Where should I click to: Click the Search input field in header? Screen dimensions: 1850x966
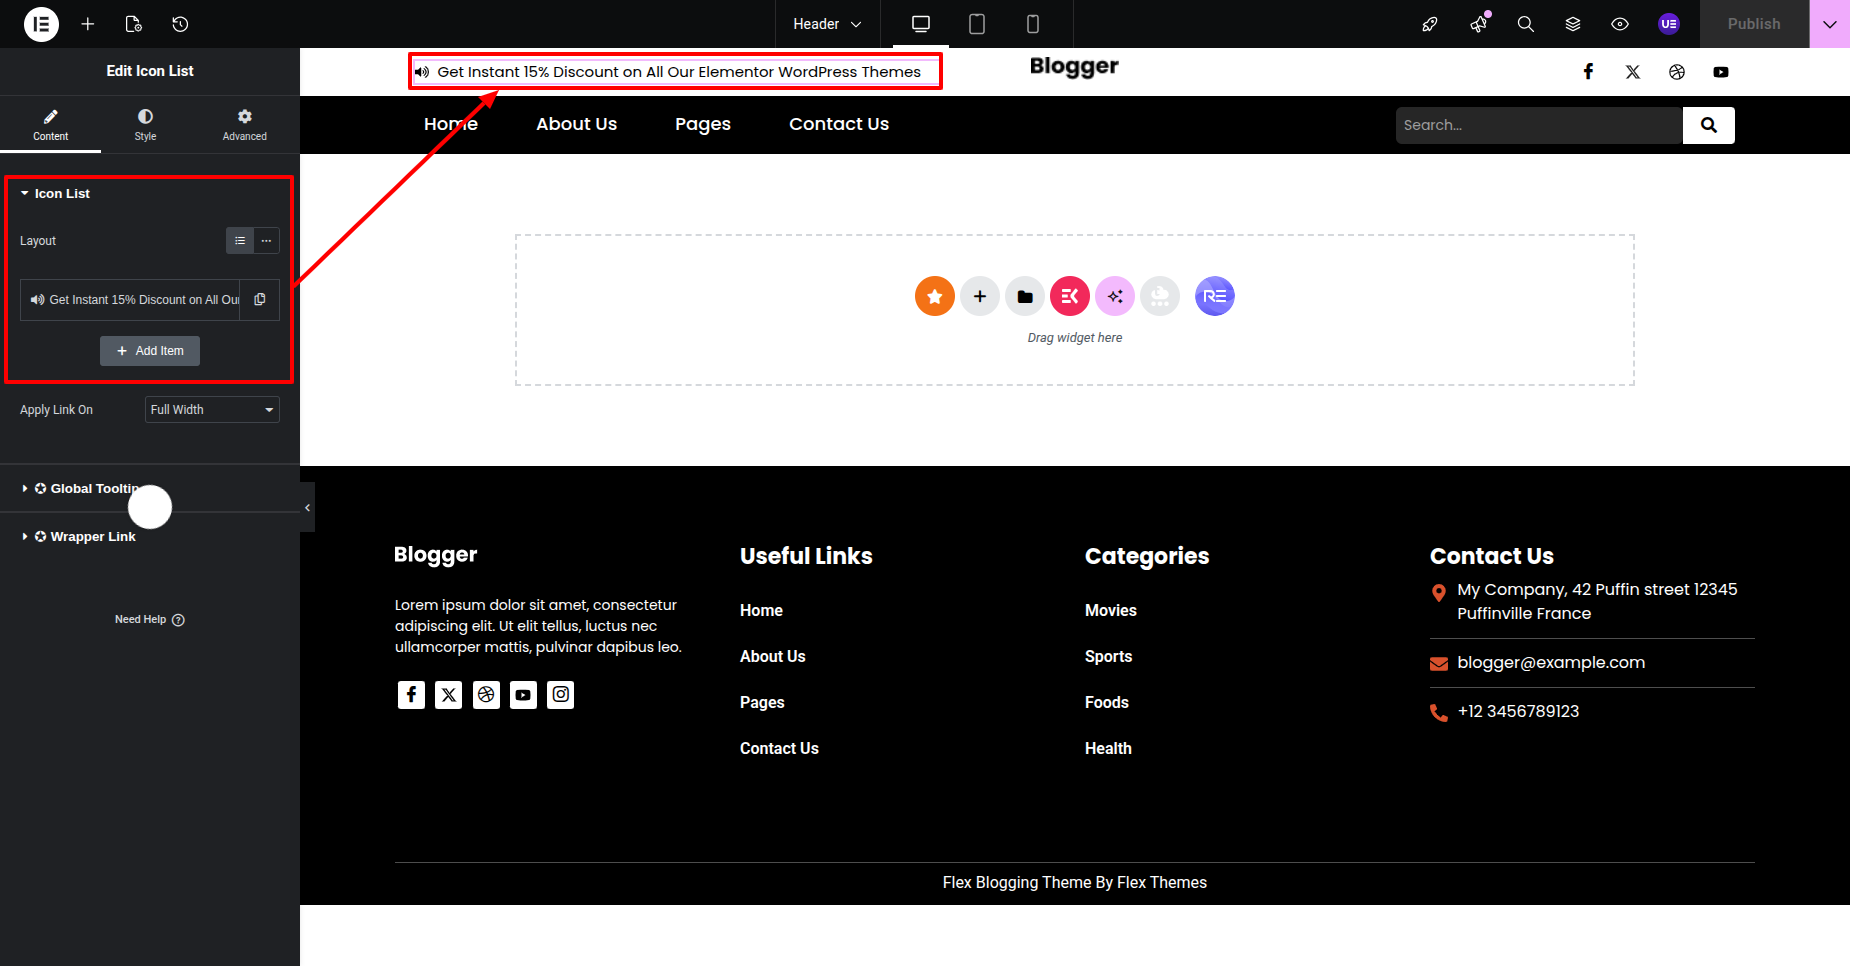point(1538,125)
